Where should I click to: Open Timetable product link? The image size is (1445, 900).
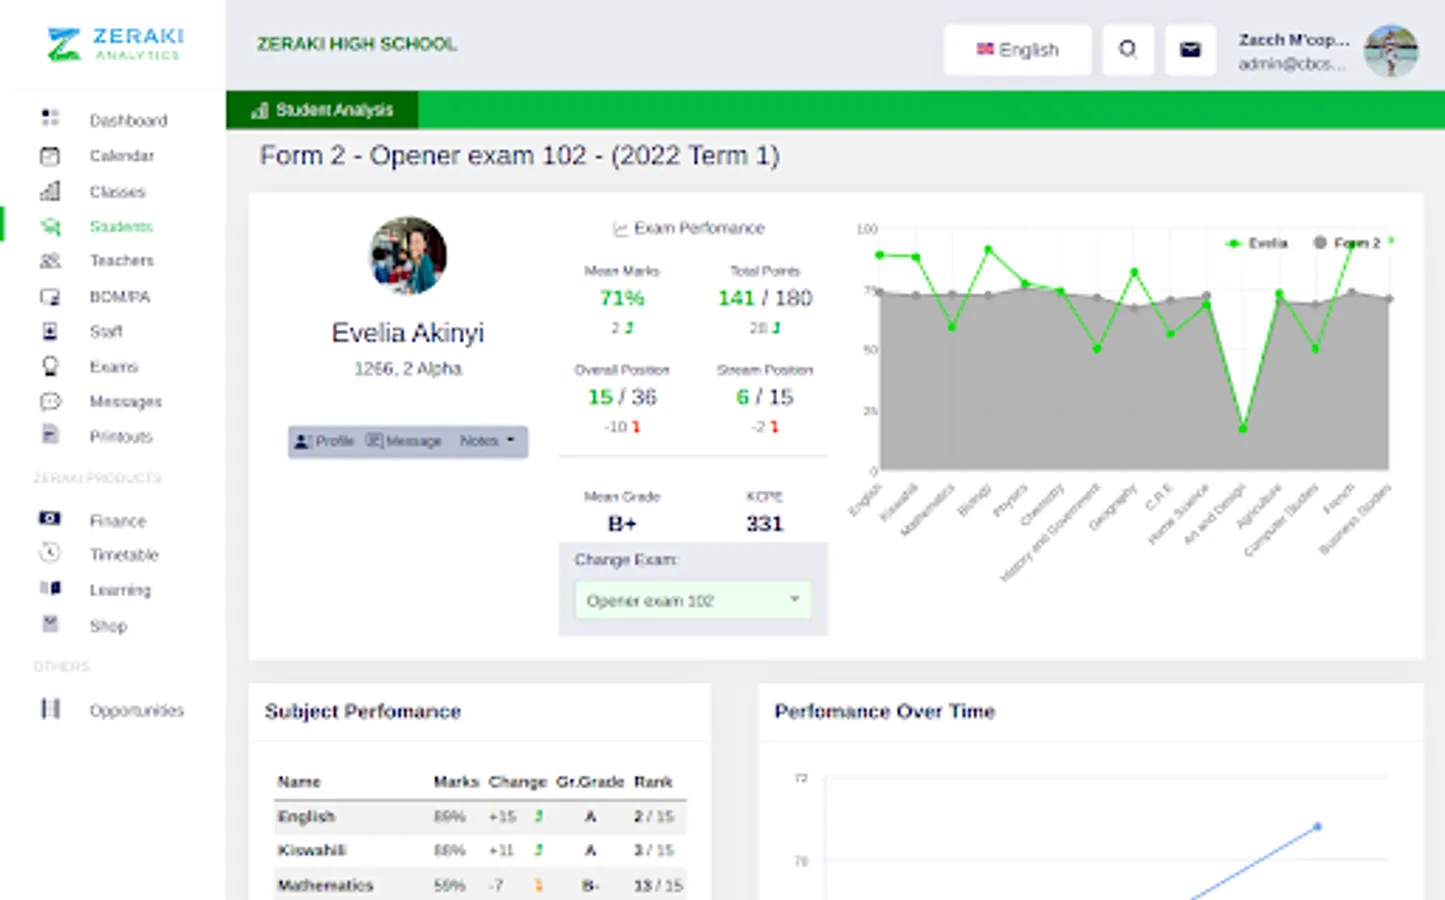124,555
